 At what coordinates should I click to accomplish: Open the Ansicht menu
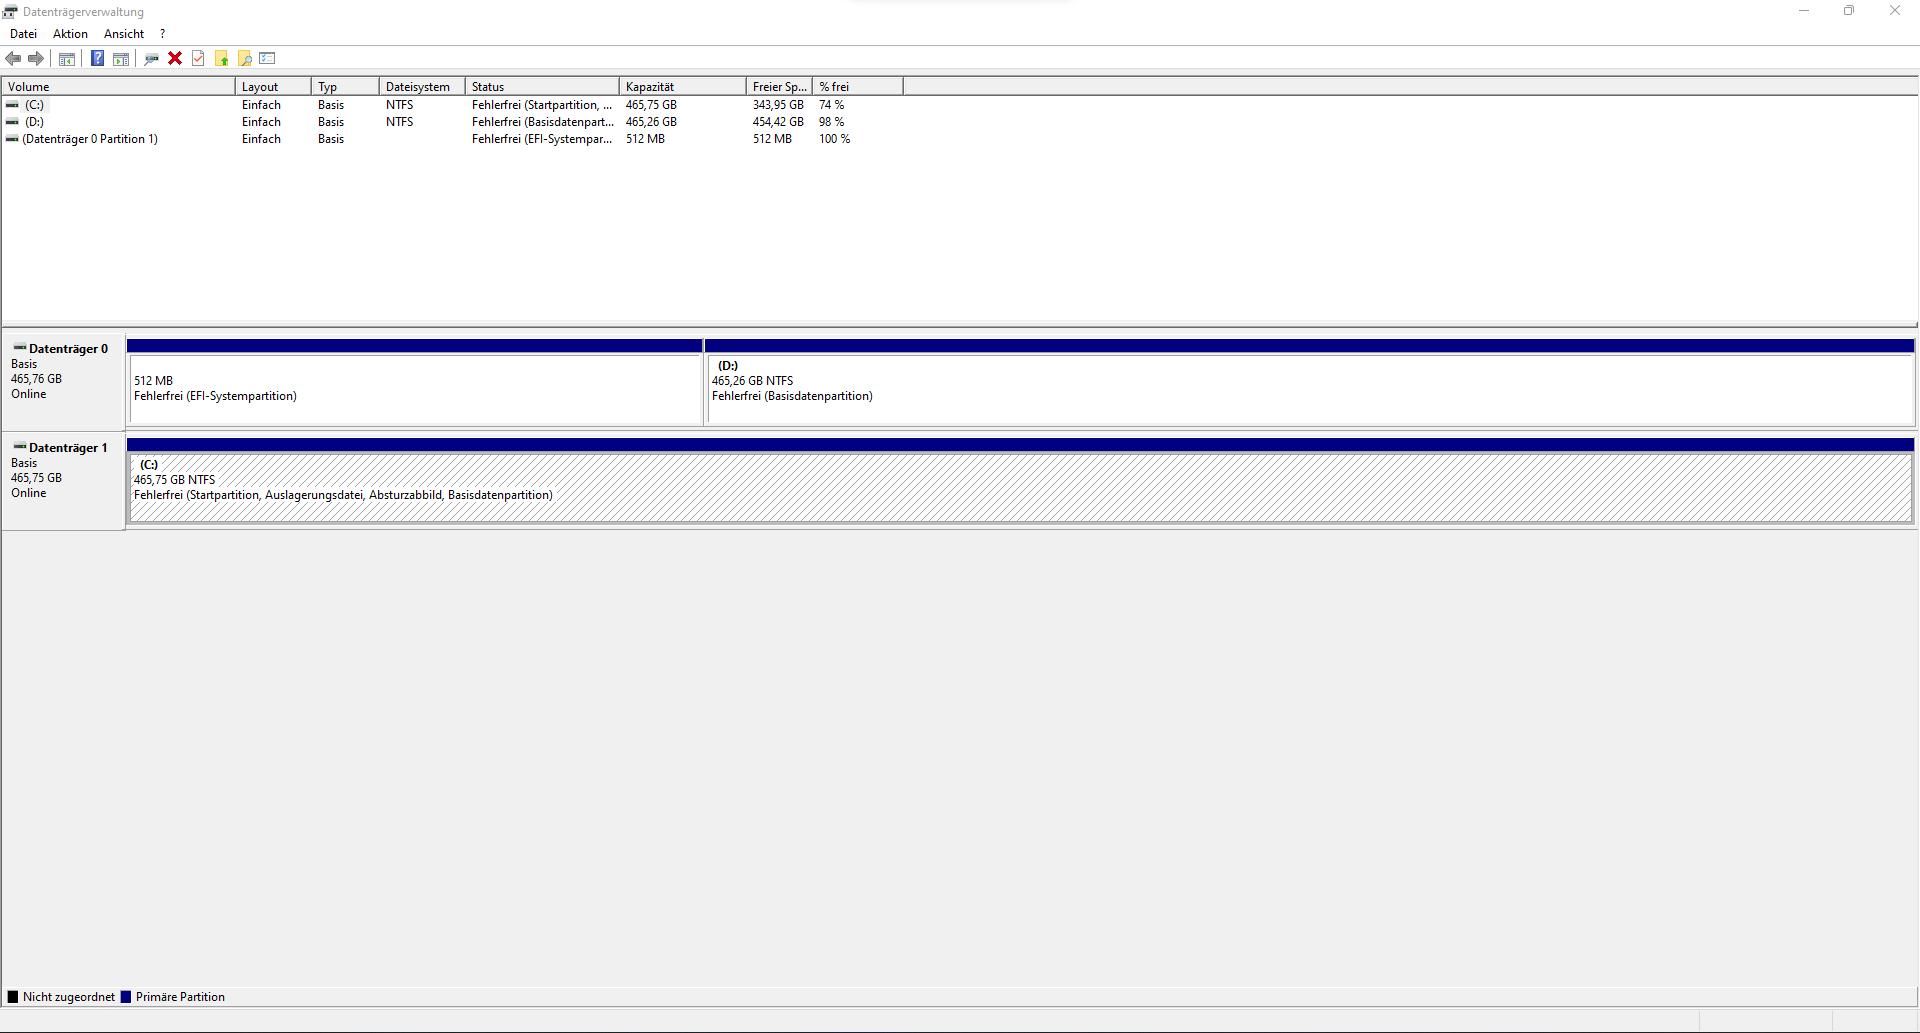tap(123, 33)
